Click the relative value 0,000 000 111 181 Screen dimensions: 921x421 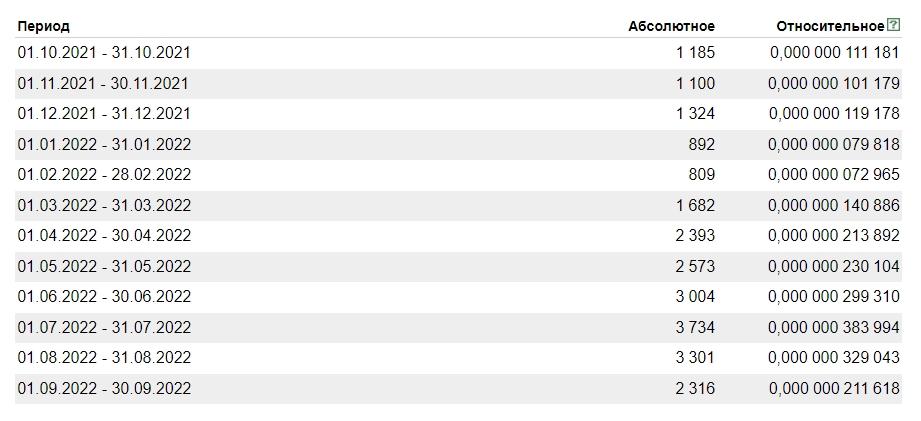point(835,53)
